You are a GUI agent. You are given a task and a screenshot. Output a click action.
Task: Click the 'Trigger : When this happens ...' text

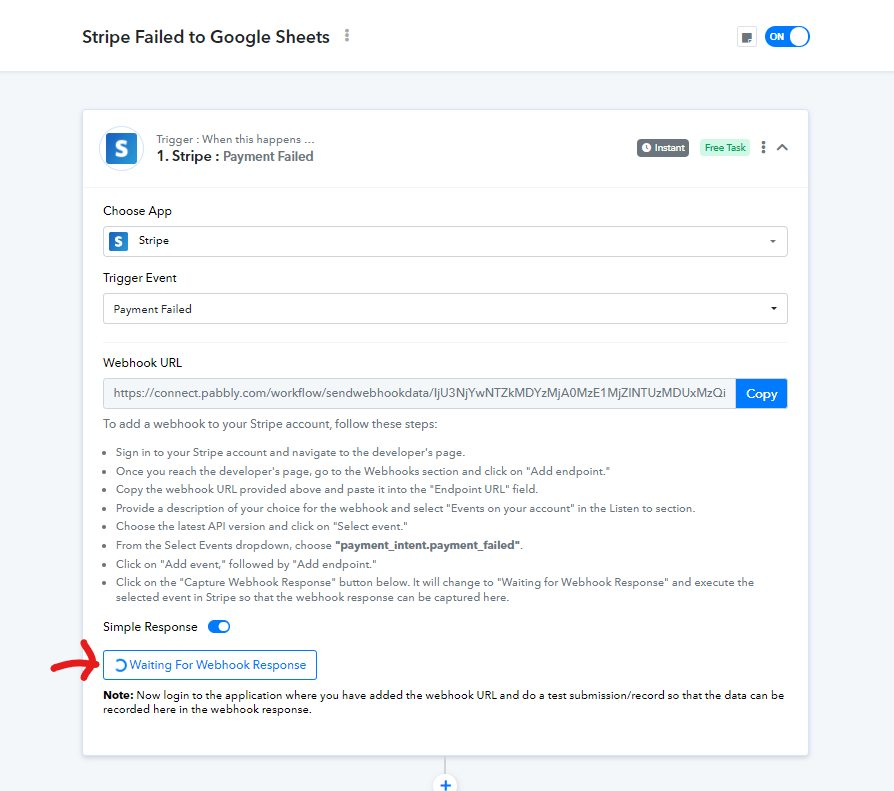point(235,139)
